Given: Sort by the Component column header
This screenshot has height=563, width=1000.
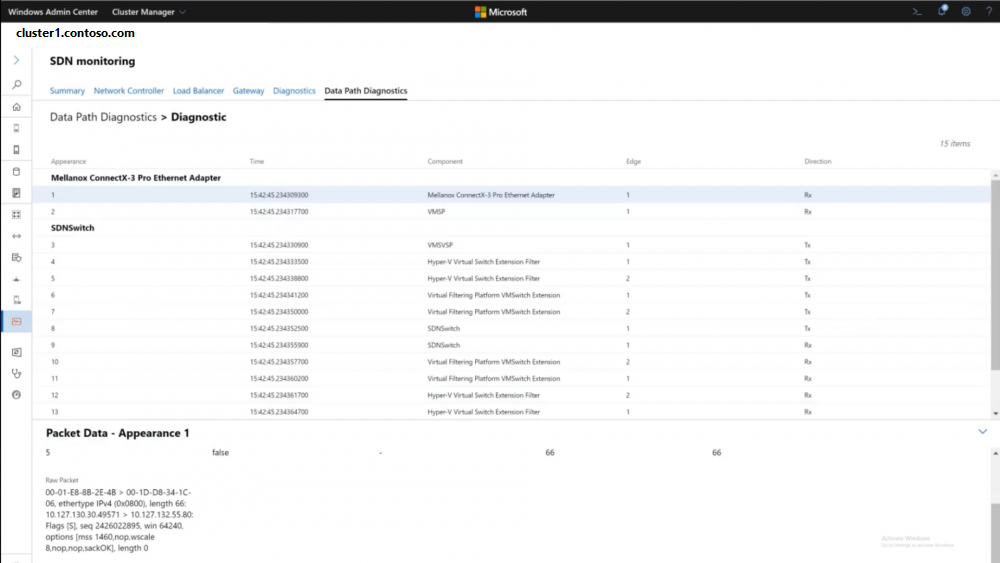Looking at the screenshot, I should coord(445,161).
